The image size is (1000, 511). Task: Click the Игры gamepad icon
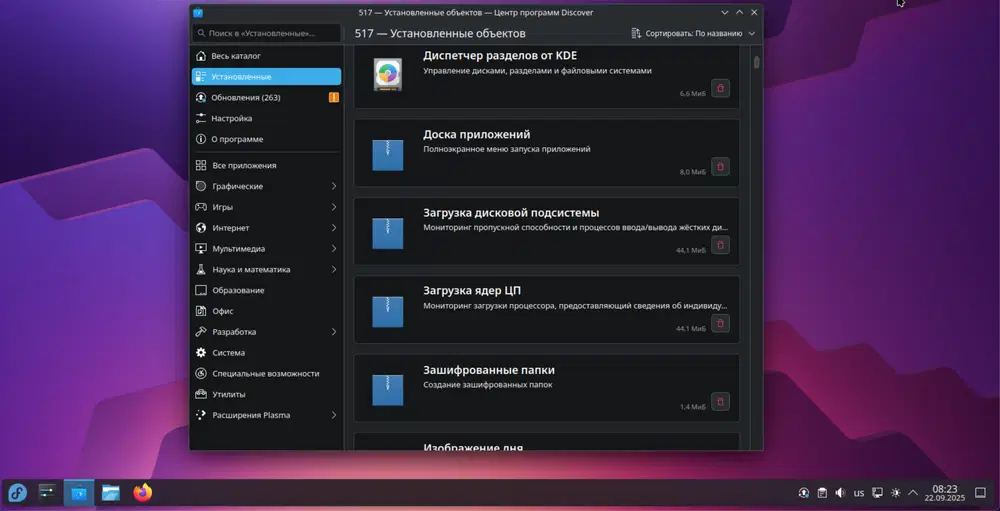pos(201,207)
